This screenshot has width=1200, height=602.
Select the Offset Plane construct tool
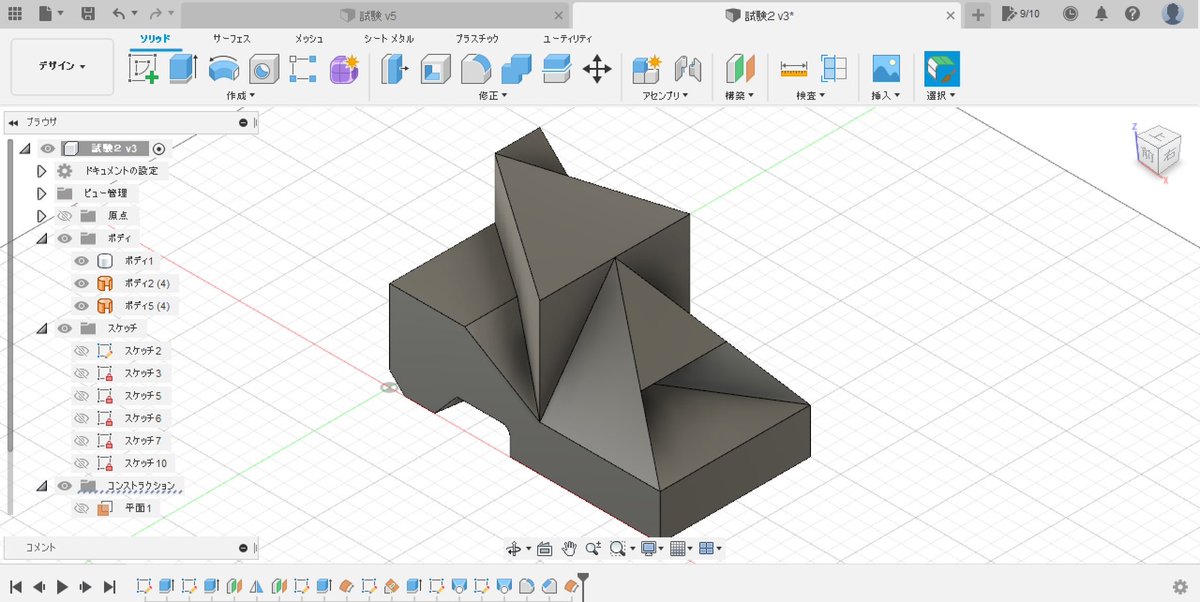739,69
